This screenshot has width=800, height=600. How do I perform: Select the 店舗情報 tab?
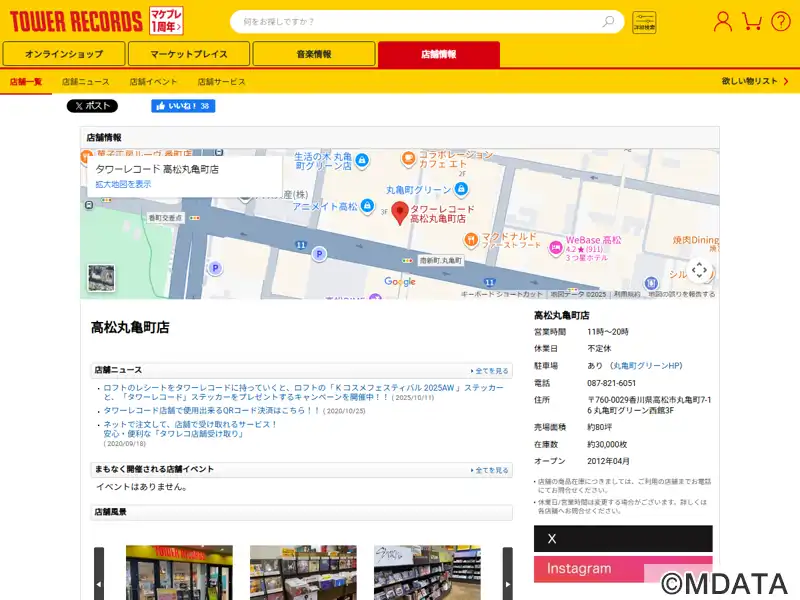coord(439,54)
